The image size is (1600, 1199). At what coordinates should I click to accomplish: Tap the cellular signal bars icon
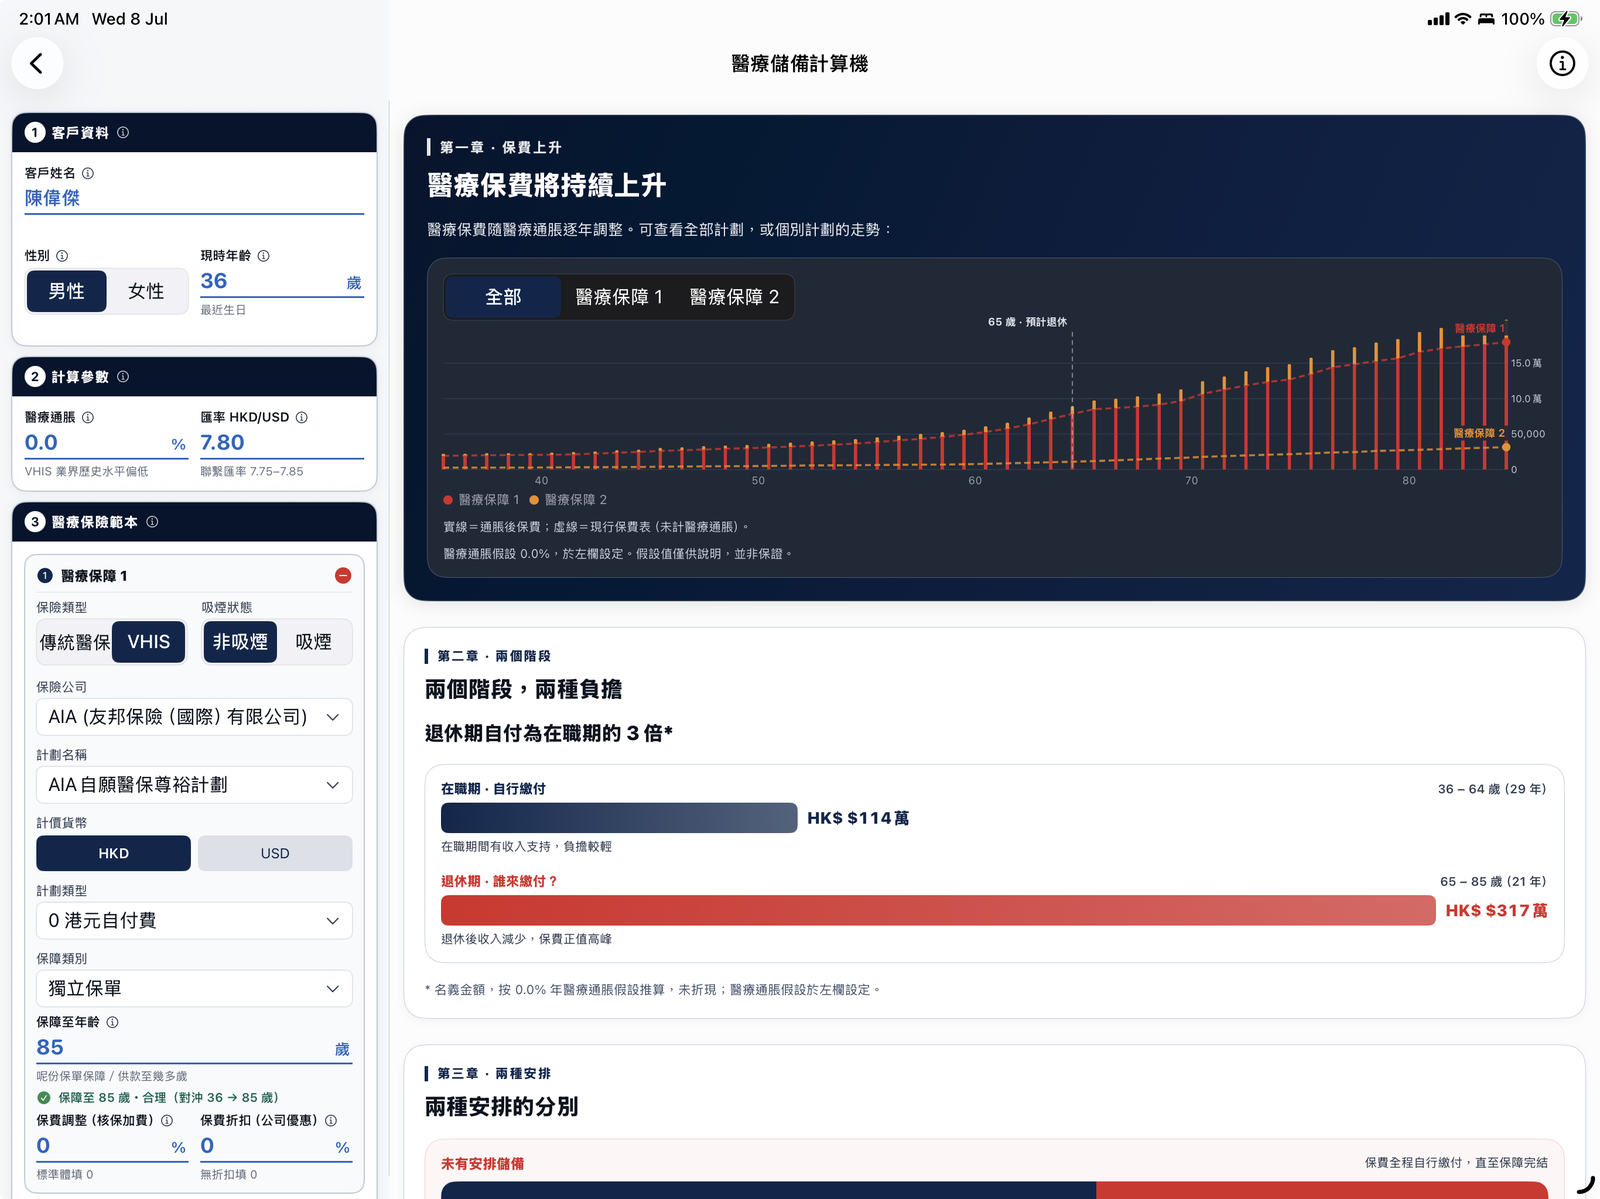pos(1438,19)
